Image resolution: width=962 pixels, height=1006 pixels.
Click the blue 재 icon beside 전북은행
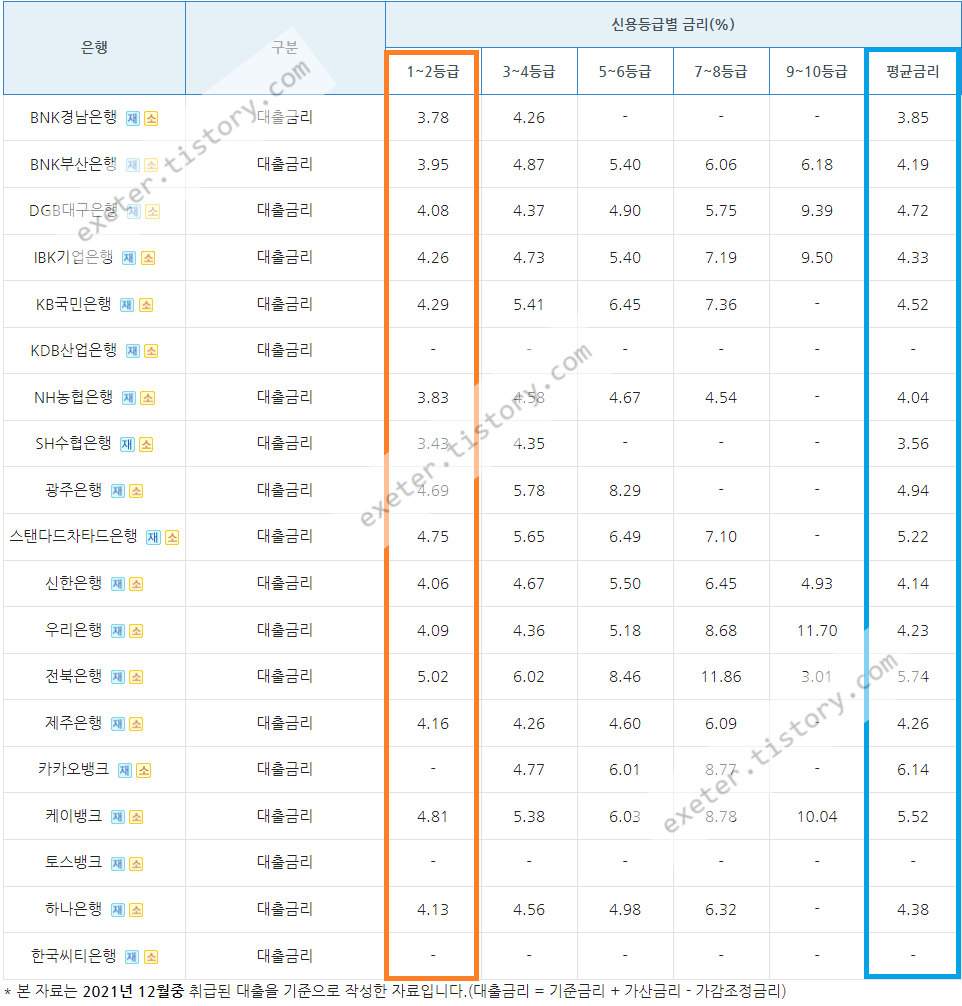[118, 677]
